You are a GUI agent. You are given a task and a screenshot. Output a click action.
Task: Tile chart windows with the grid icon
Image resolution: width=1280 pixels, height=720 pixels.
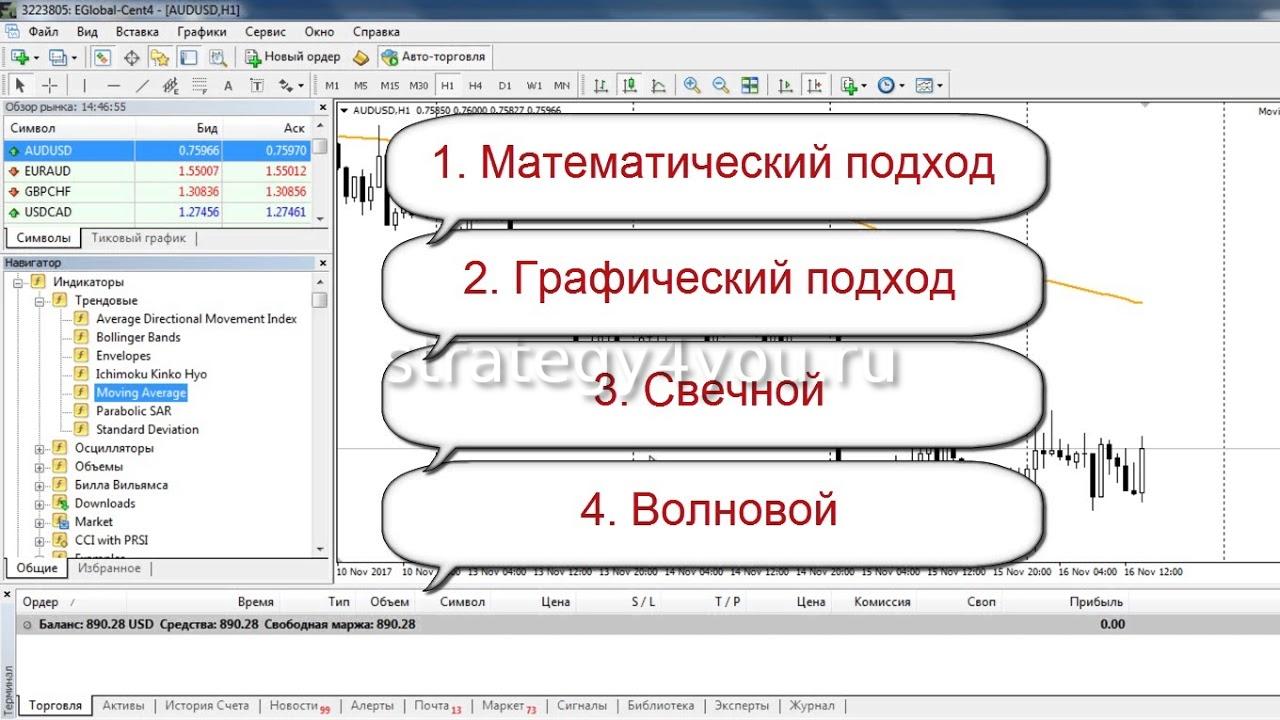click(749, 85)
